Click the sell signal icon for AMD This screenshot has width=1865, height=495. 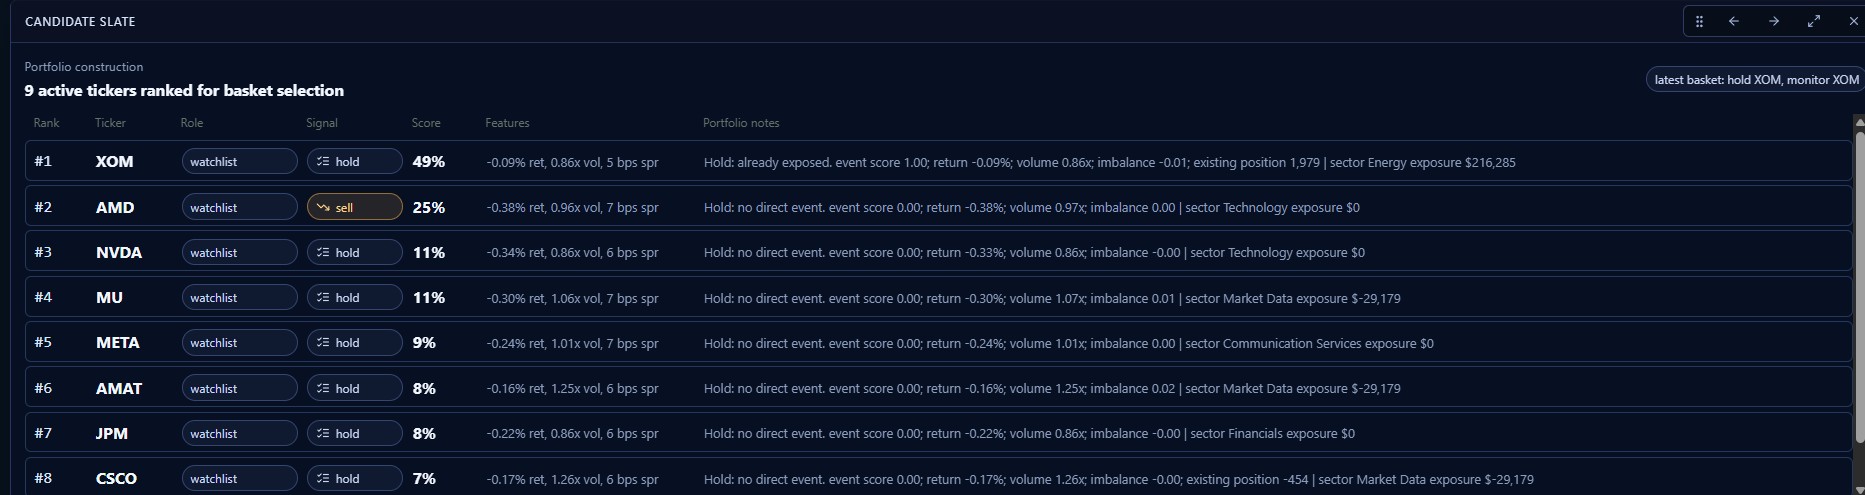[x=323, y=207]
